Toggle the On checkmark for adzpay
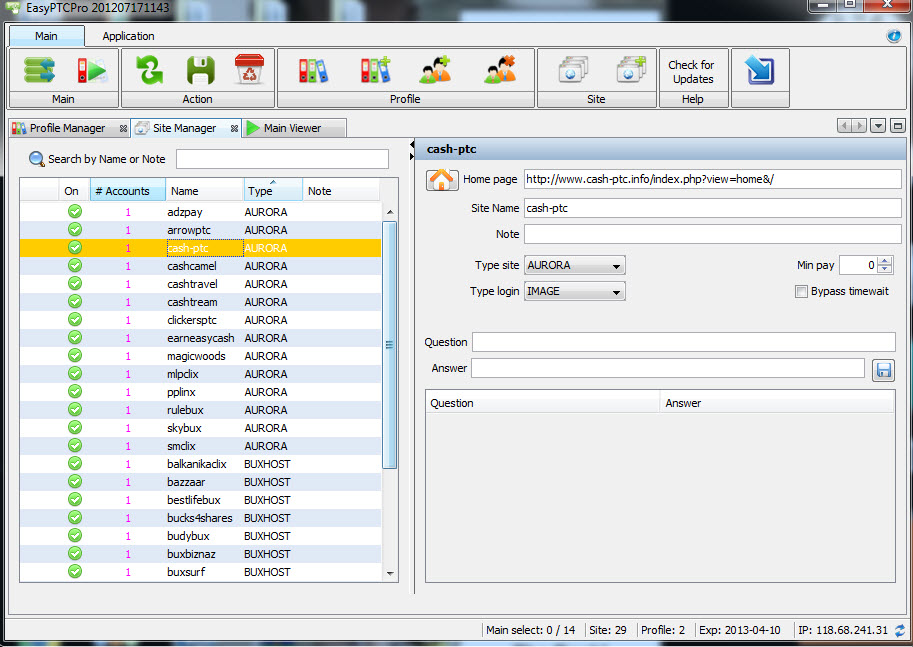 pyautogui.click(x=74, y=212)
